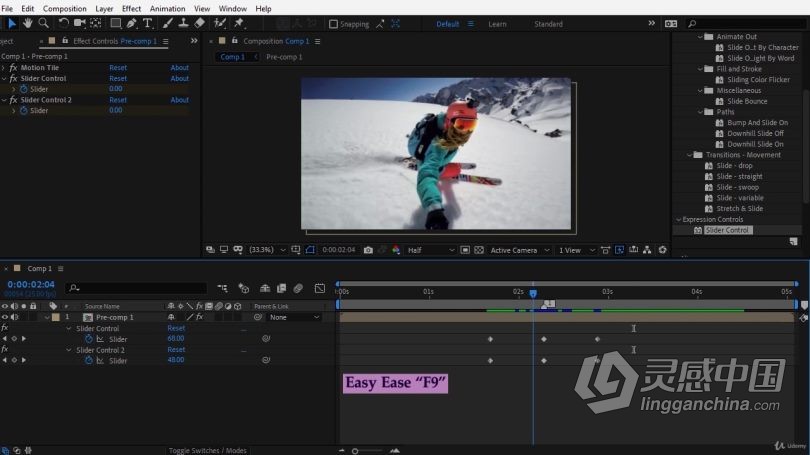Collapse Slider Control group in timeline
The height and width of the screenshot is (455, 810).
click(69, 328)
